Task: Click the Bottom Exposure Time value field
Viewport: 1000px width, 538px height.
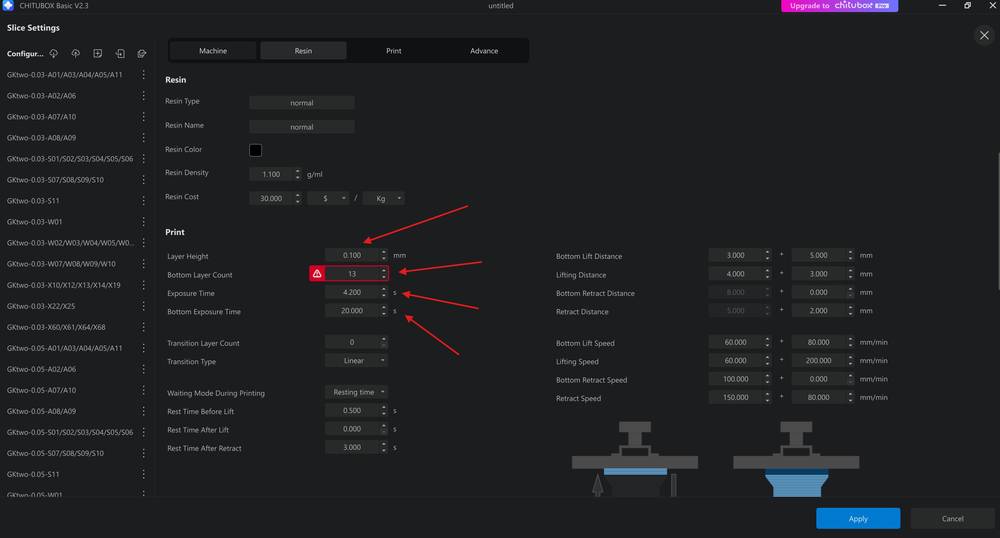Action: click(x=352, y=310)
